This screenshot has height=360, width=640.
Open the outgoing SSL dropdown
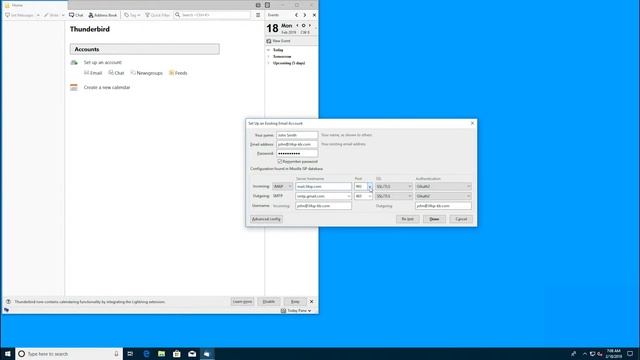(393, 196)
